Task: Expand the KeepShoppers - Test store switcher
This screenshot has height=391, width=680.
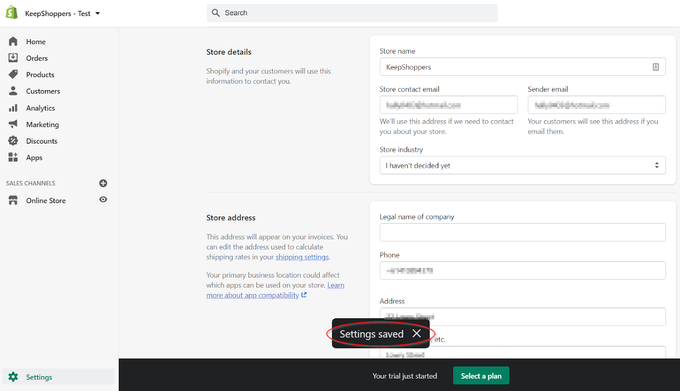Action: tap(62, 13)
